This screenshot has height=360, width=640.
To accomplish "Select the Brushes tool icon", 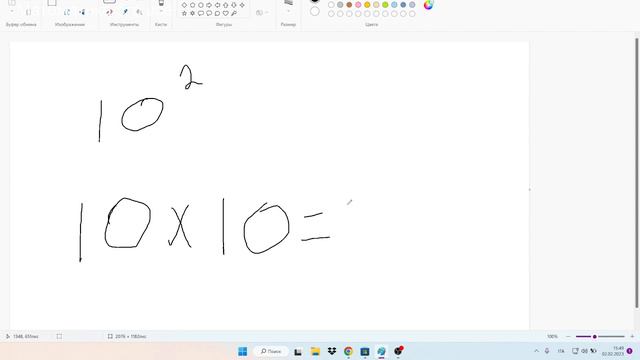I will [x=161, y=3].
